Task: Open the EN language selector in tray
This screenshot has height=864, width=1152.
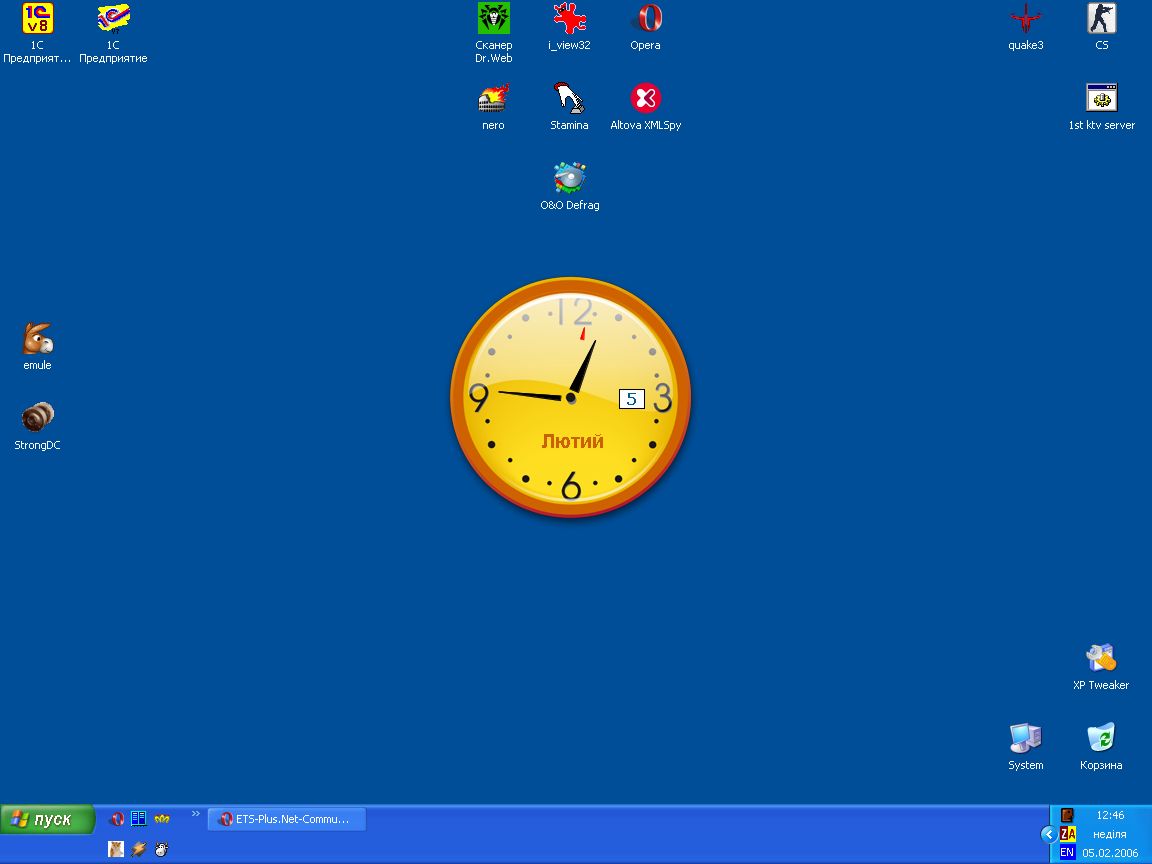Action: [1067, 852]
